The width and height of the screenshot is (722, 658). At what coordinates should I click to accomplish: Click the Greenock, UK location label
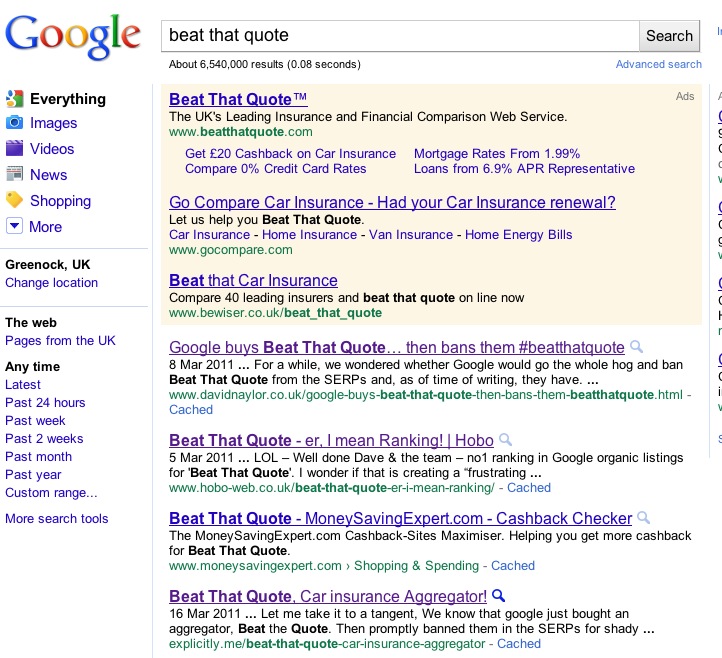(x=48, y=264)
